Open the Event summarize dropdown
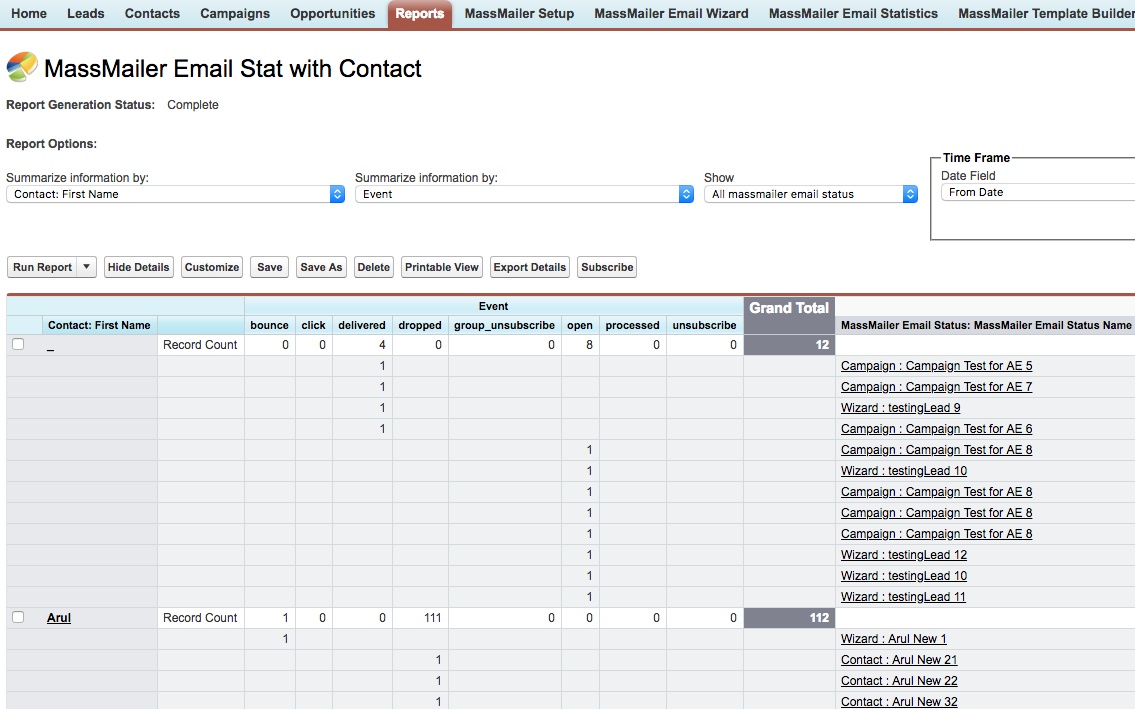Viewport: 1135px width, 709px height. [524, 194]
